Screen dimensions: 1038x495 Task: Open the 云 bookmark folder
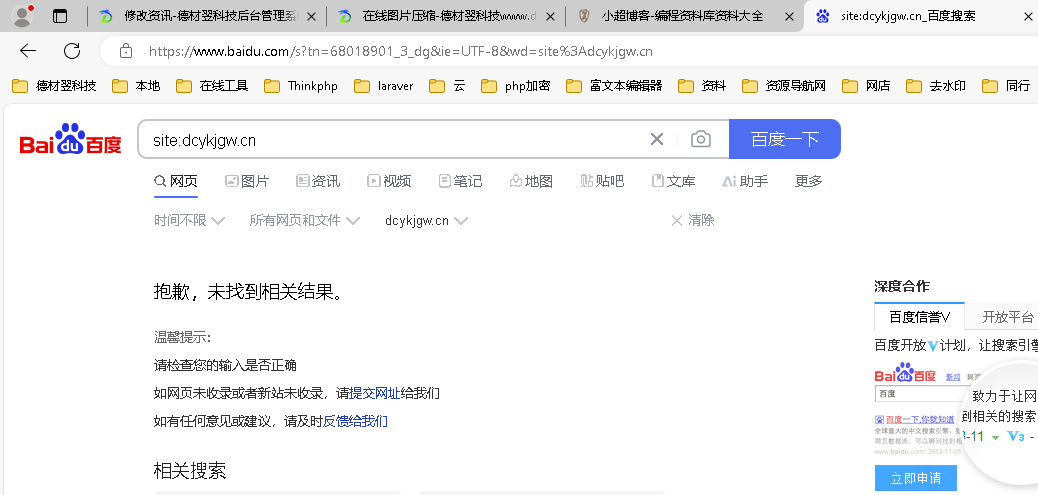(x=447, y=85)
